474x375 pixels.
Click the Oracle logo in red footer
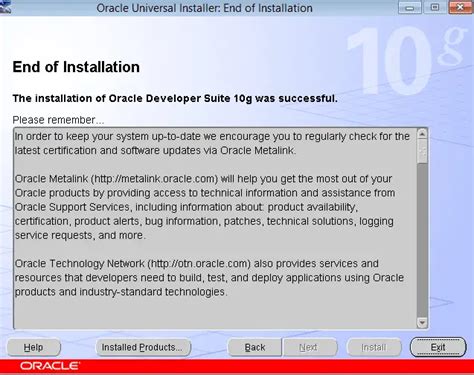[50, 366]
